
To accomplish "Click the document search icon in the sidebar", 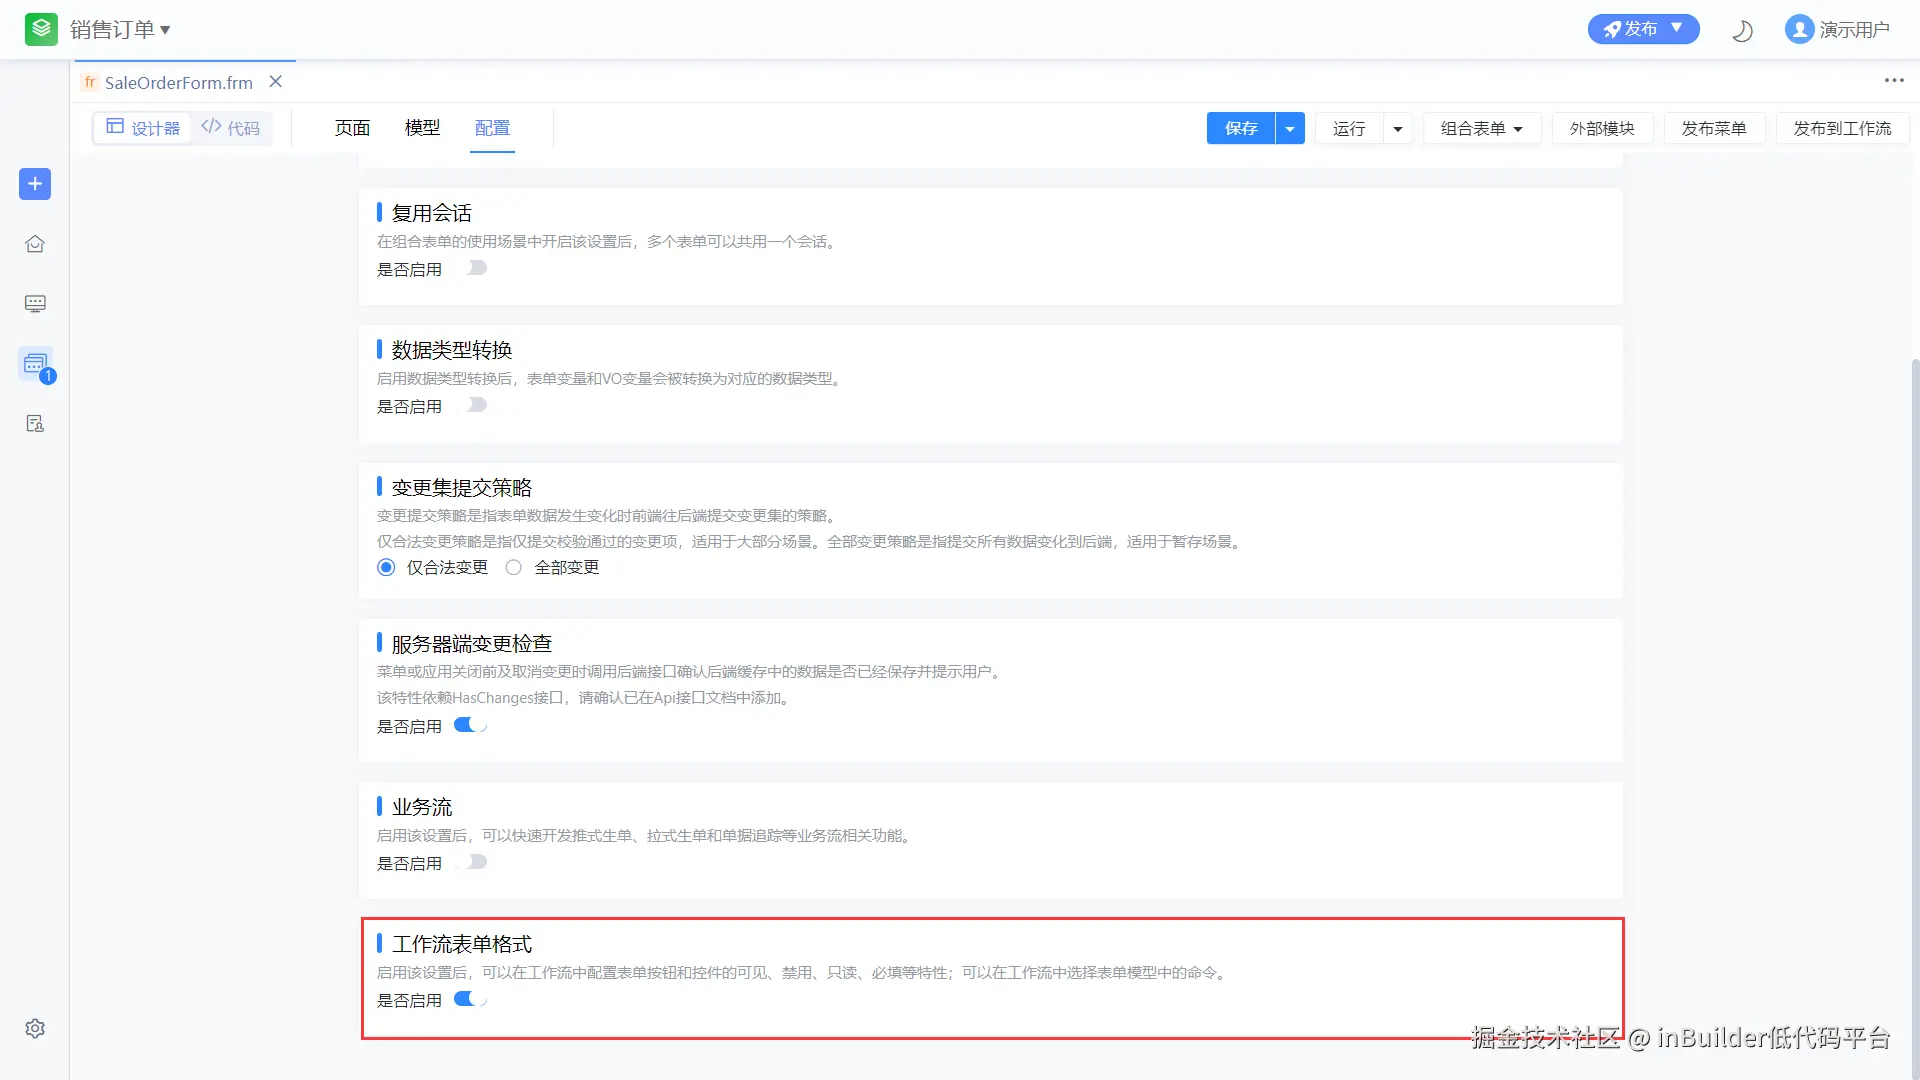I will [x=35, y=424].
